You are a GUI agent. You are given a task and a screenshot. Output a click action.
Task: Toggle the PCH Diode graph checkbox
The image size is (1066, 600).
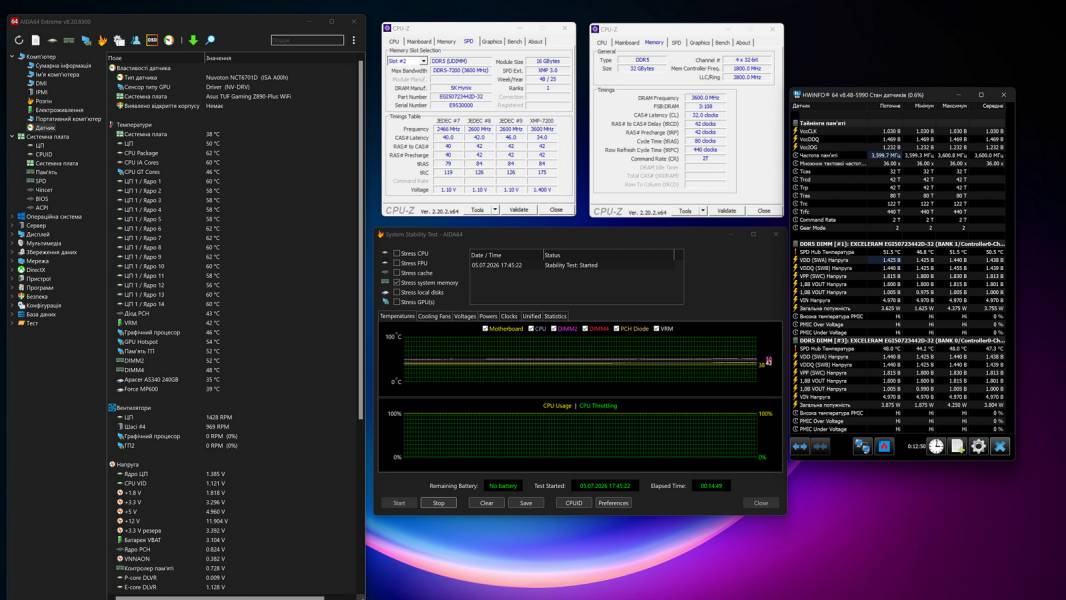617,329
